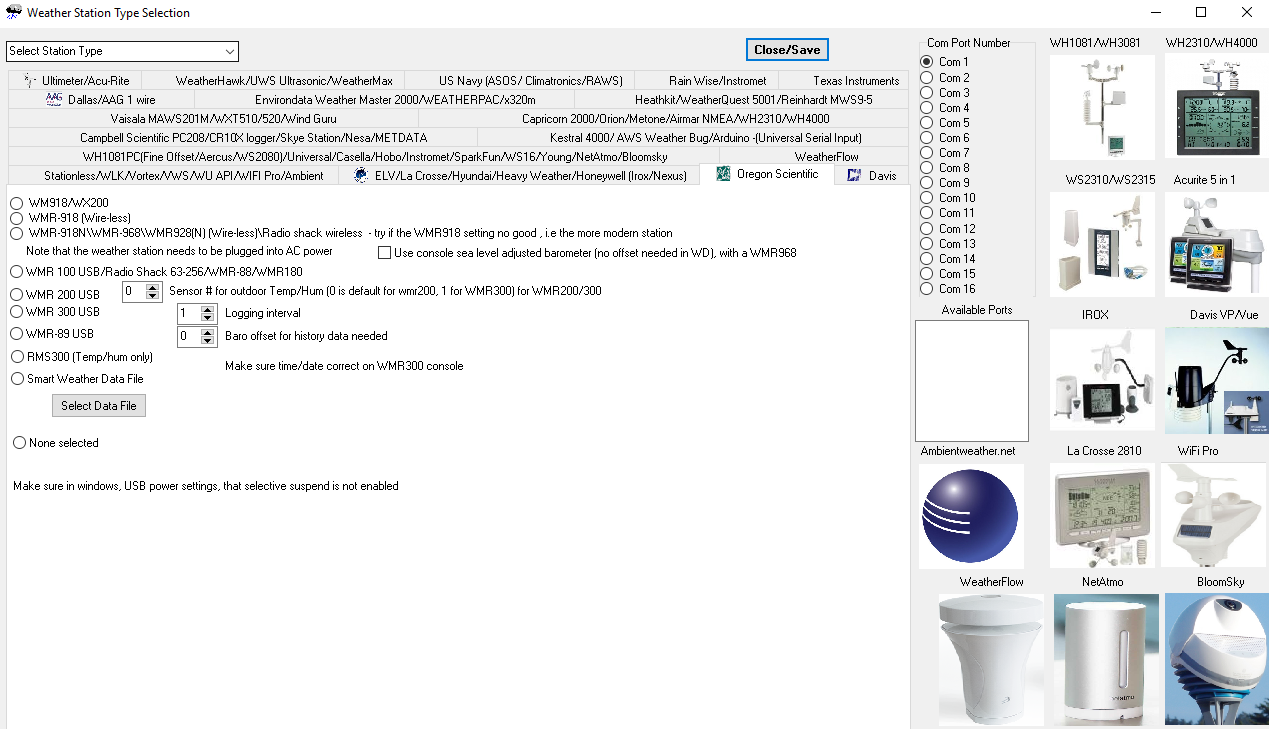
Task: Click the Close/Save button
Action: [787, 50]
